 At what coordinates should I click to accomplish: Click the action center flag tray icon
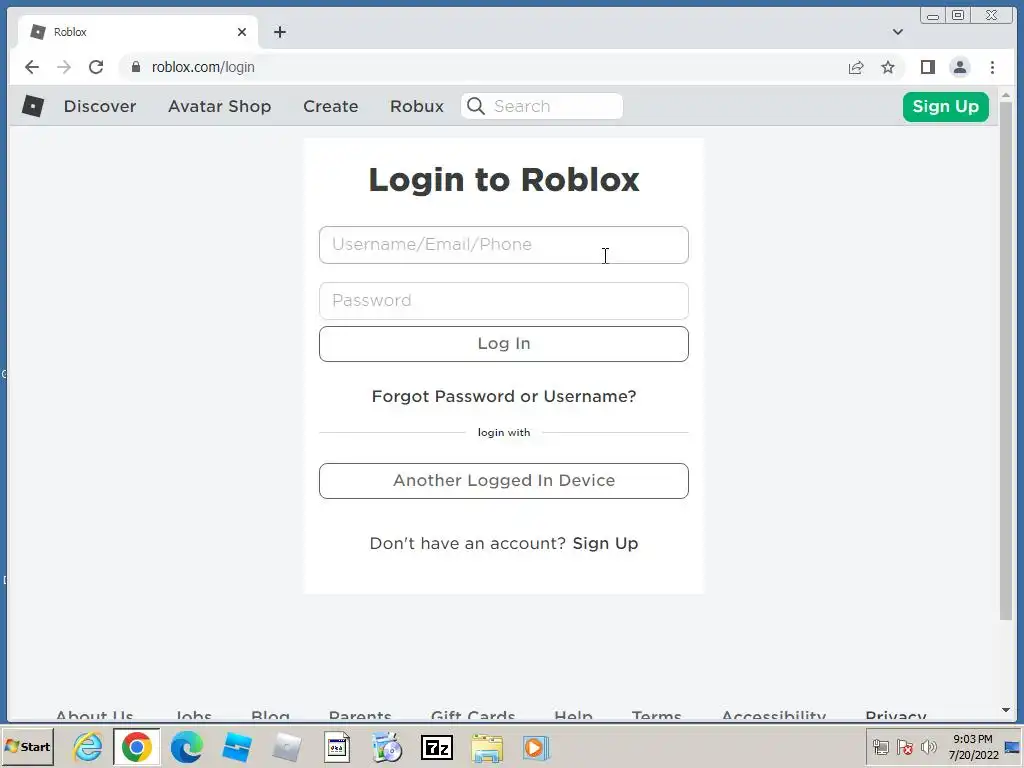click(x=904, y=746)
